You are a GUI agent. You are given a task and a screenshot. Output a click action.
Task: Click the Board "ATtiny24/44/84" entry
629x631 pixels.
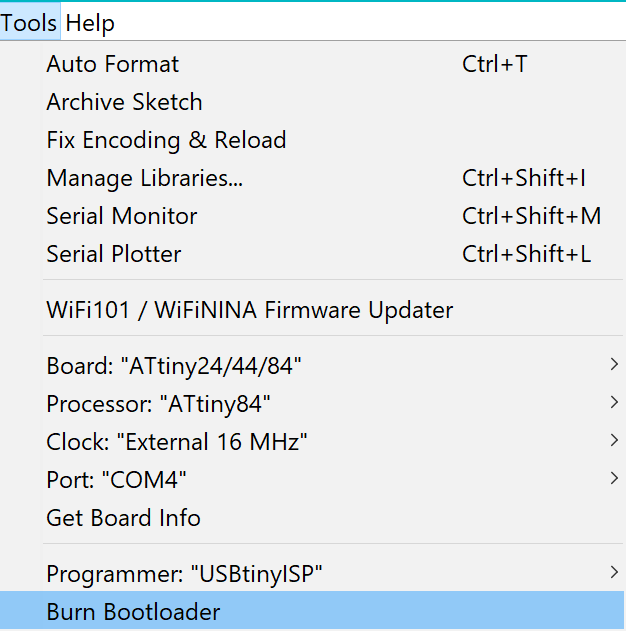pos(174,367)
